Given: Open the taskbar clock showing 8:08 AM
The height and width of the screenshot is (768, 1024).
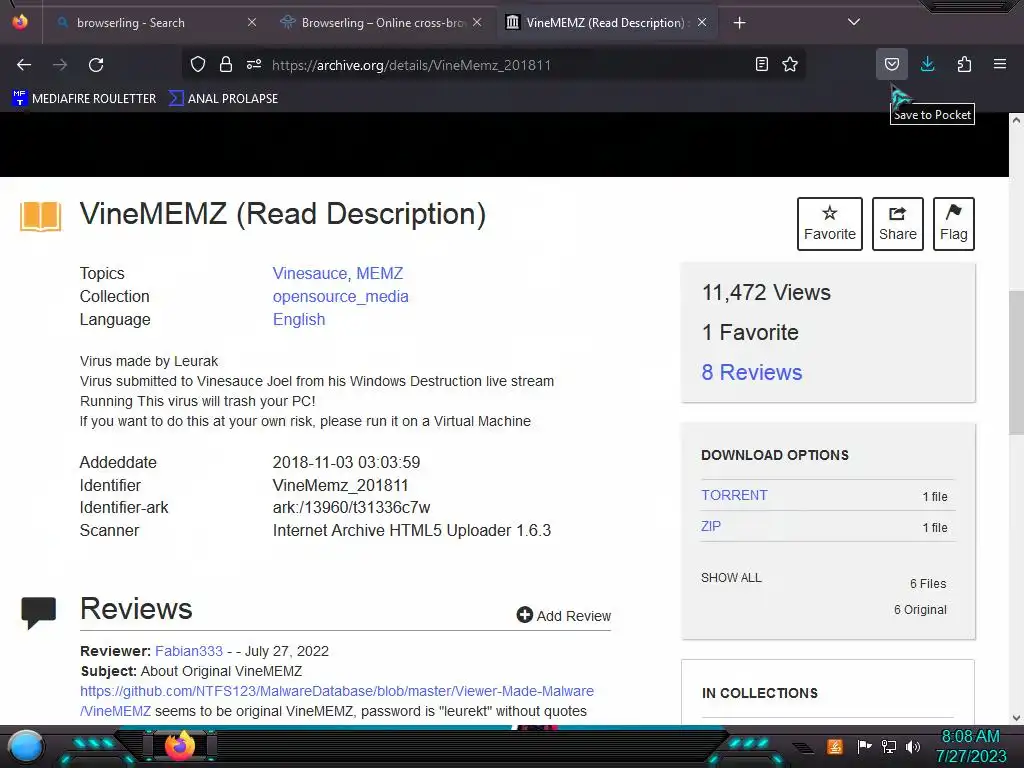Looking at the screenshot, I should click(970, 746).
